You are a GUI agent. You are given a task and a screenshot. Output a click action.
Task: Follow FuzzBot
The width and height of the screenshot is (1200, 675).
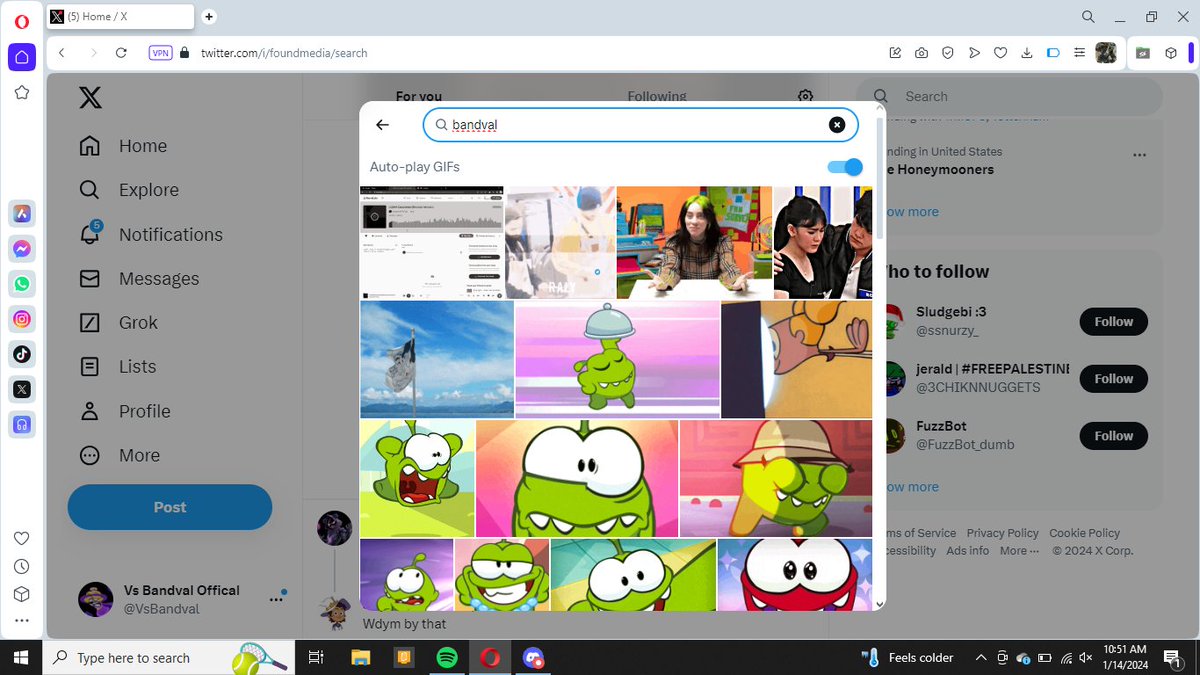pyautogui.click(x=1113, y=436)
